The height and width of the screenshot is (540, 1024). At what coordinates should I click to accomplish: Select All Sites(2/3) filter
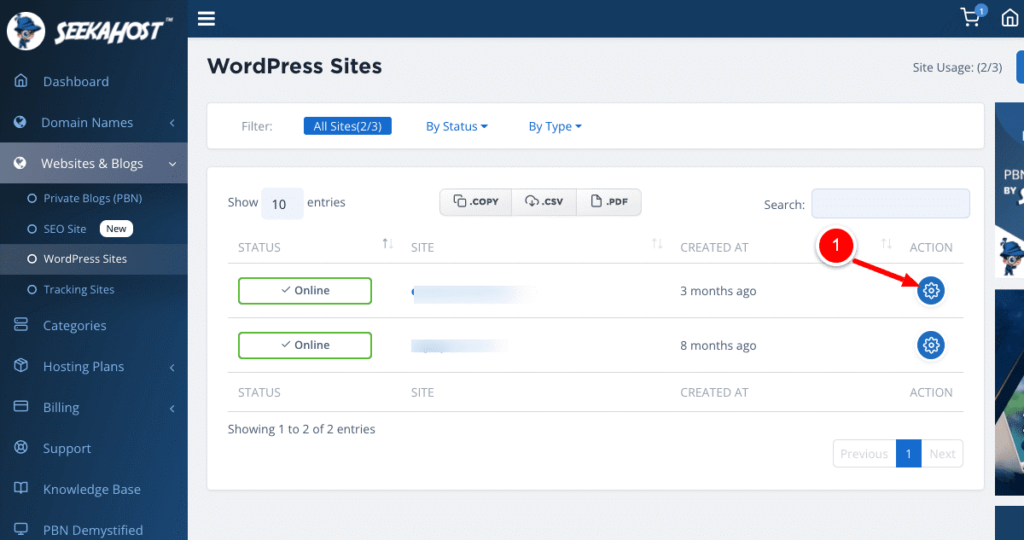pos(348,127)
